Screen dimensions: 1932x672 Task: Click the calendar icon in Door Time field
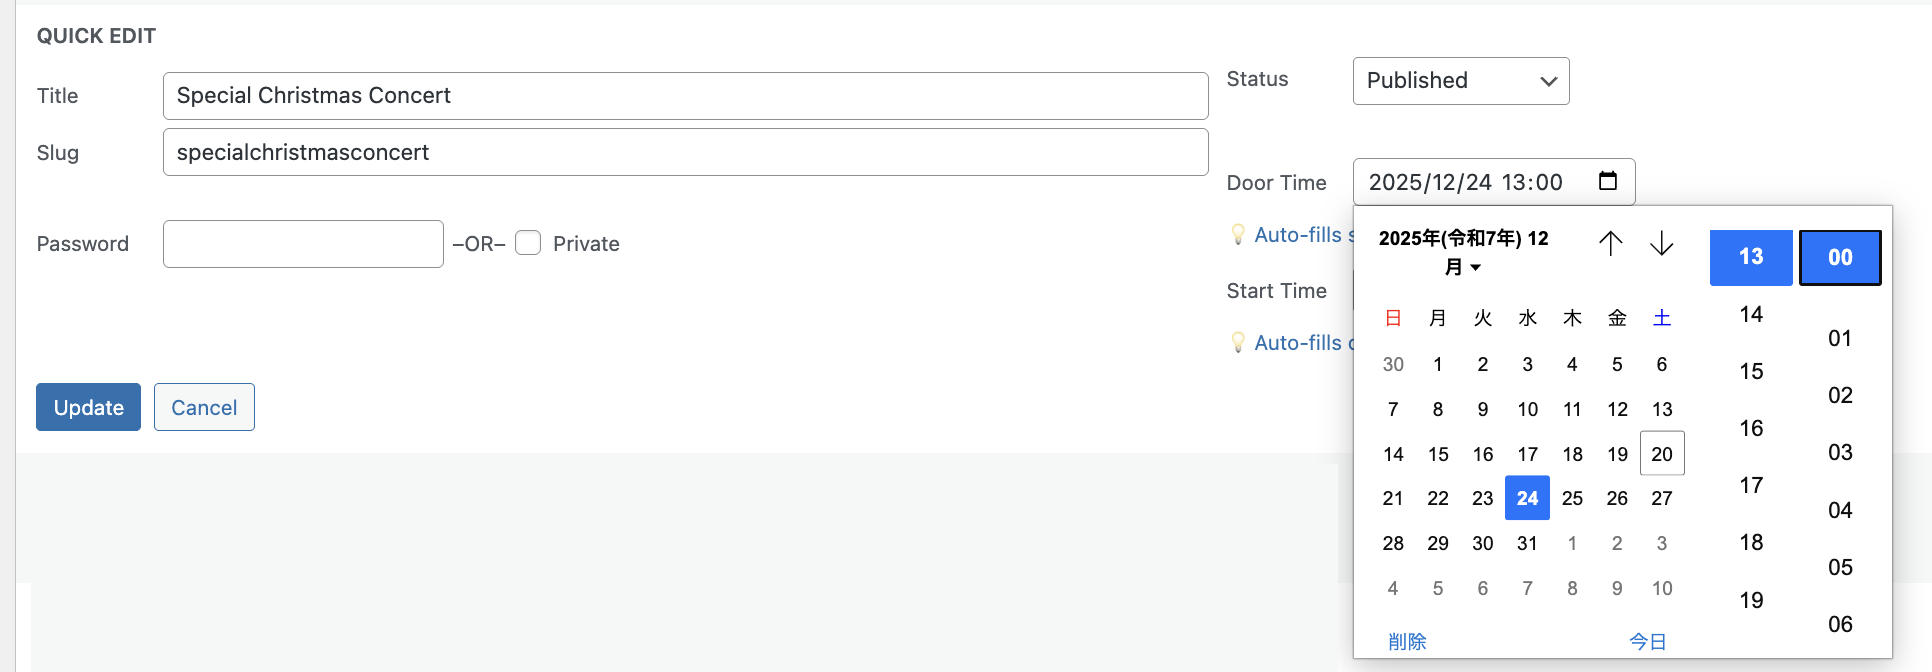(1608, 181)
